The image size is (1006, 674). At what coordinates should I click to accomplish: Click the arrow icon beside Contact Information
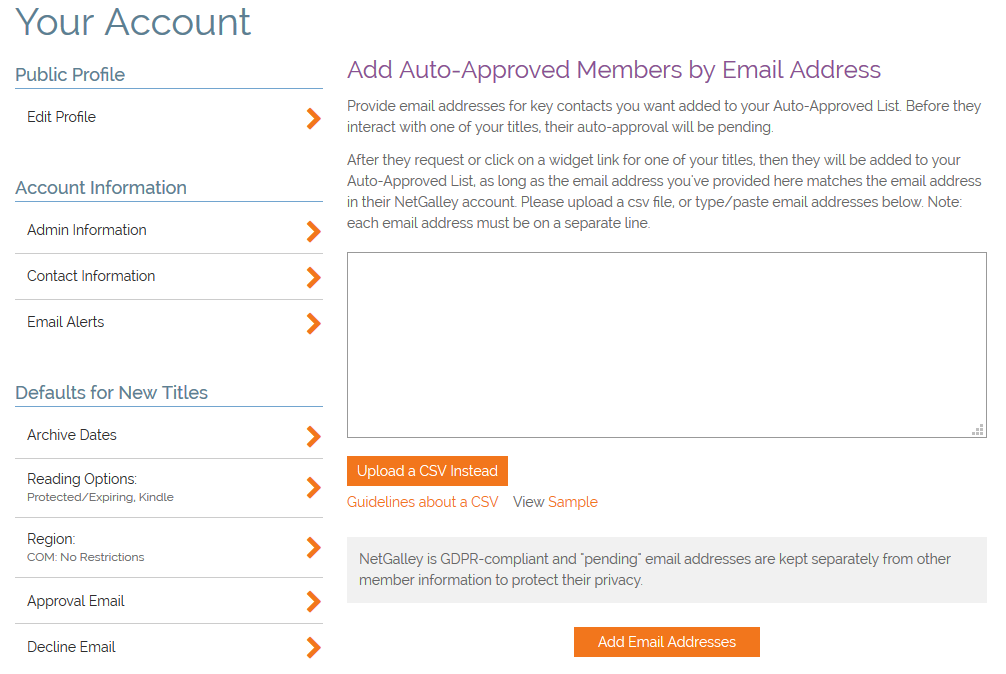313,277
